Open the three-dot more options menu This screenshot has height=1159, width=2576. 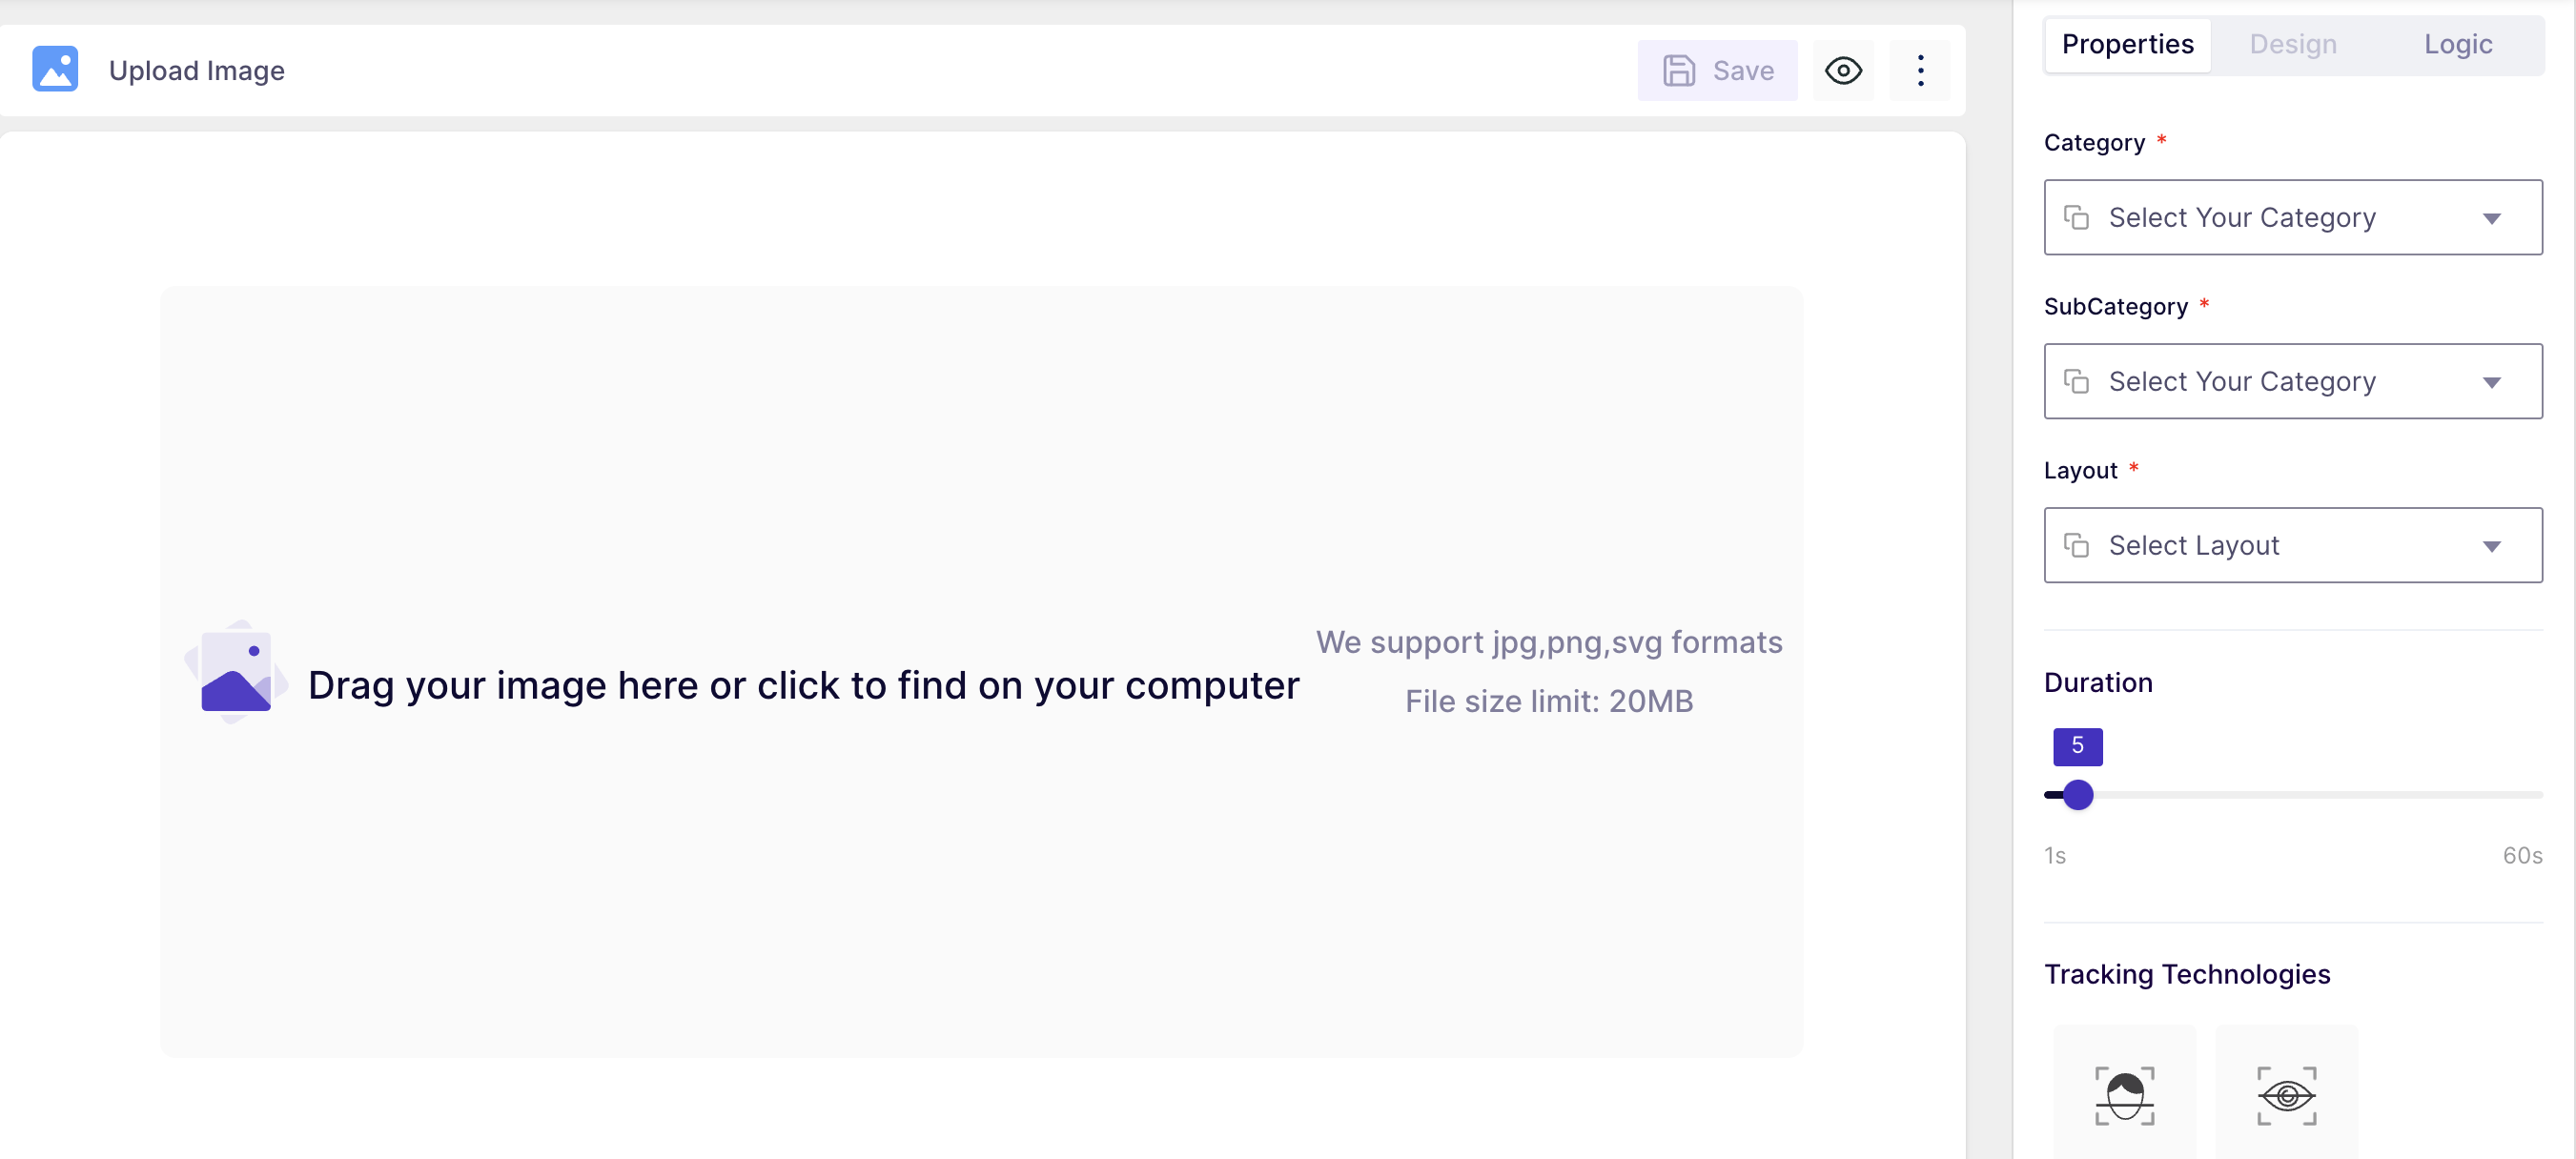coord(1920,70)
